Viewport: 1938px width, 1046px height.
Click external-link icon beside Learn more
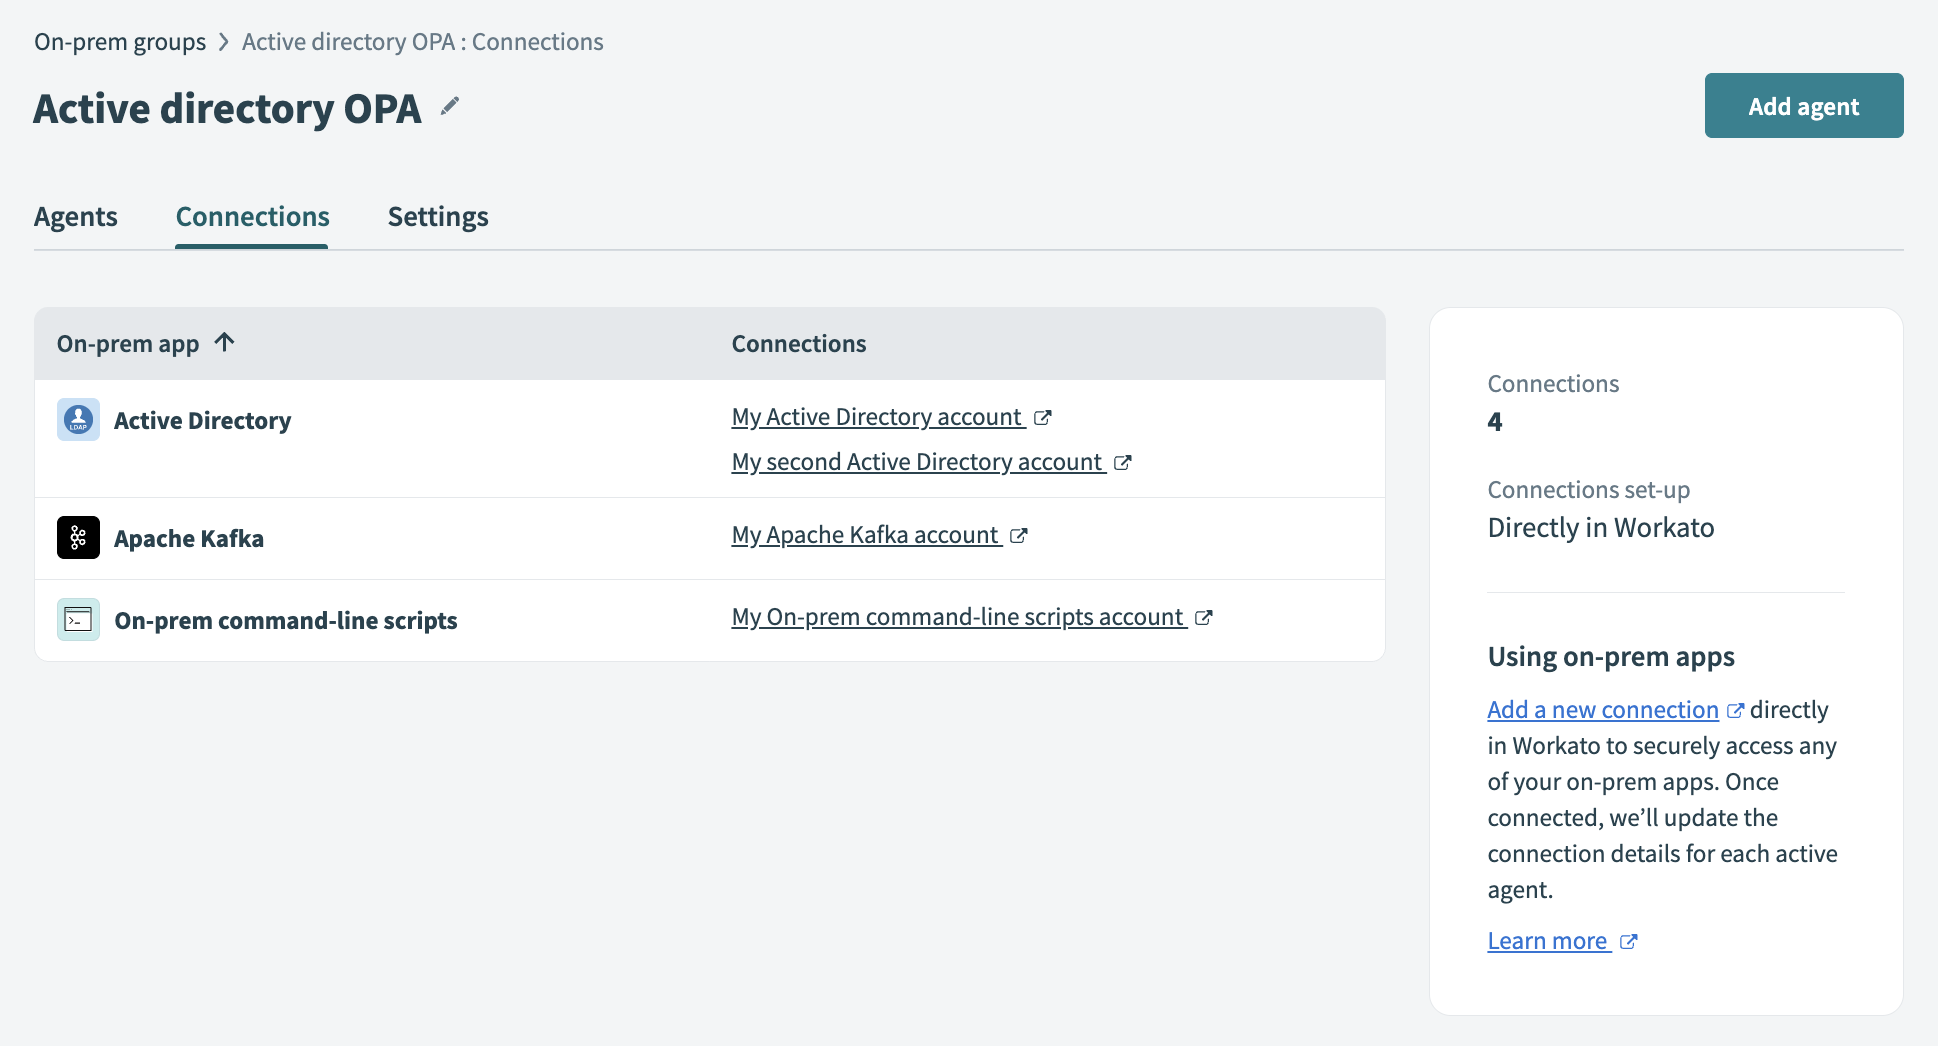[x=1629, y=940]
